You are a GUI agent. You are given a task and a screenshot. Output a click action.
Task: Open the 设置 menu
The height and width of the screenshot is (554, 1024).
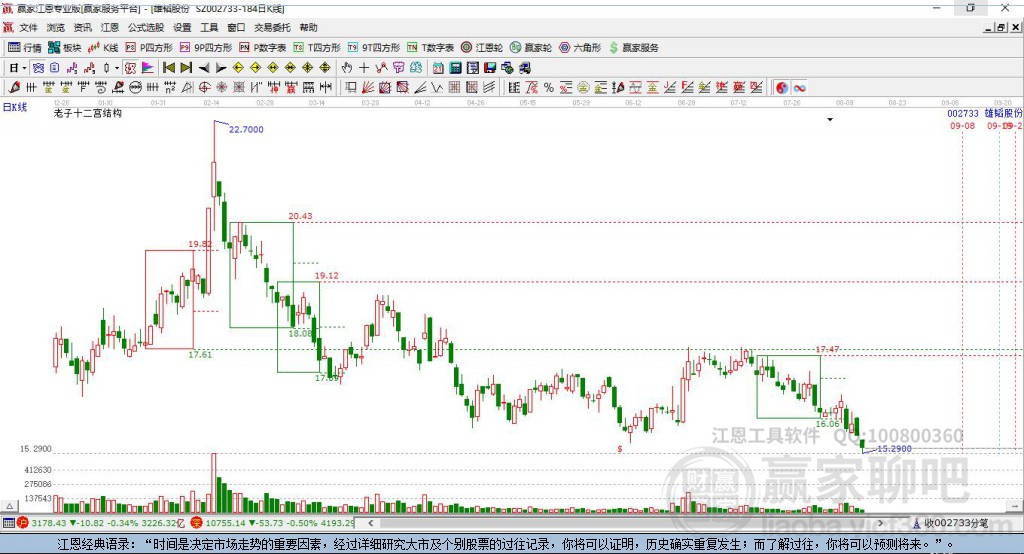tap(182, 27)
